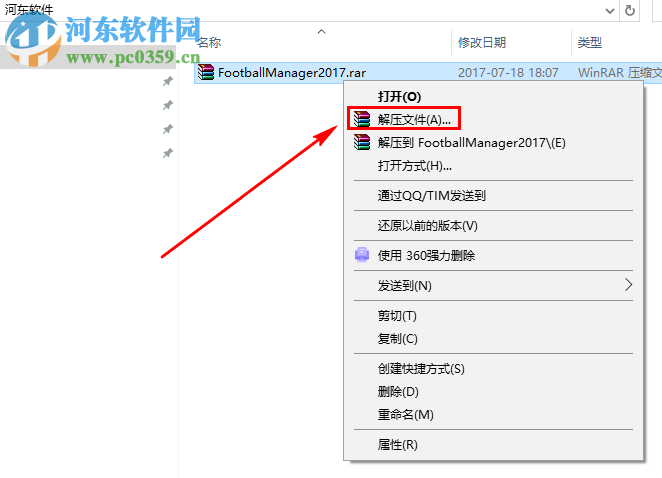This screenshot has width=662, height=478.
Task: Select the FootballManager2017.rar file name
Action: tap(292, 73)
